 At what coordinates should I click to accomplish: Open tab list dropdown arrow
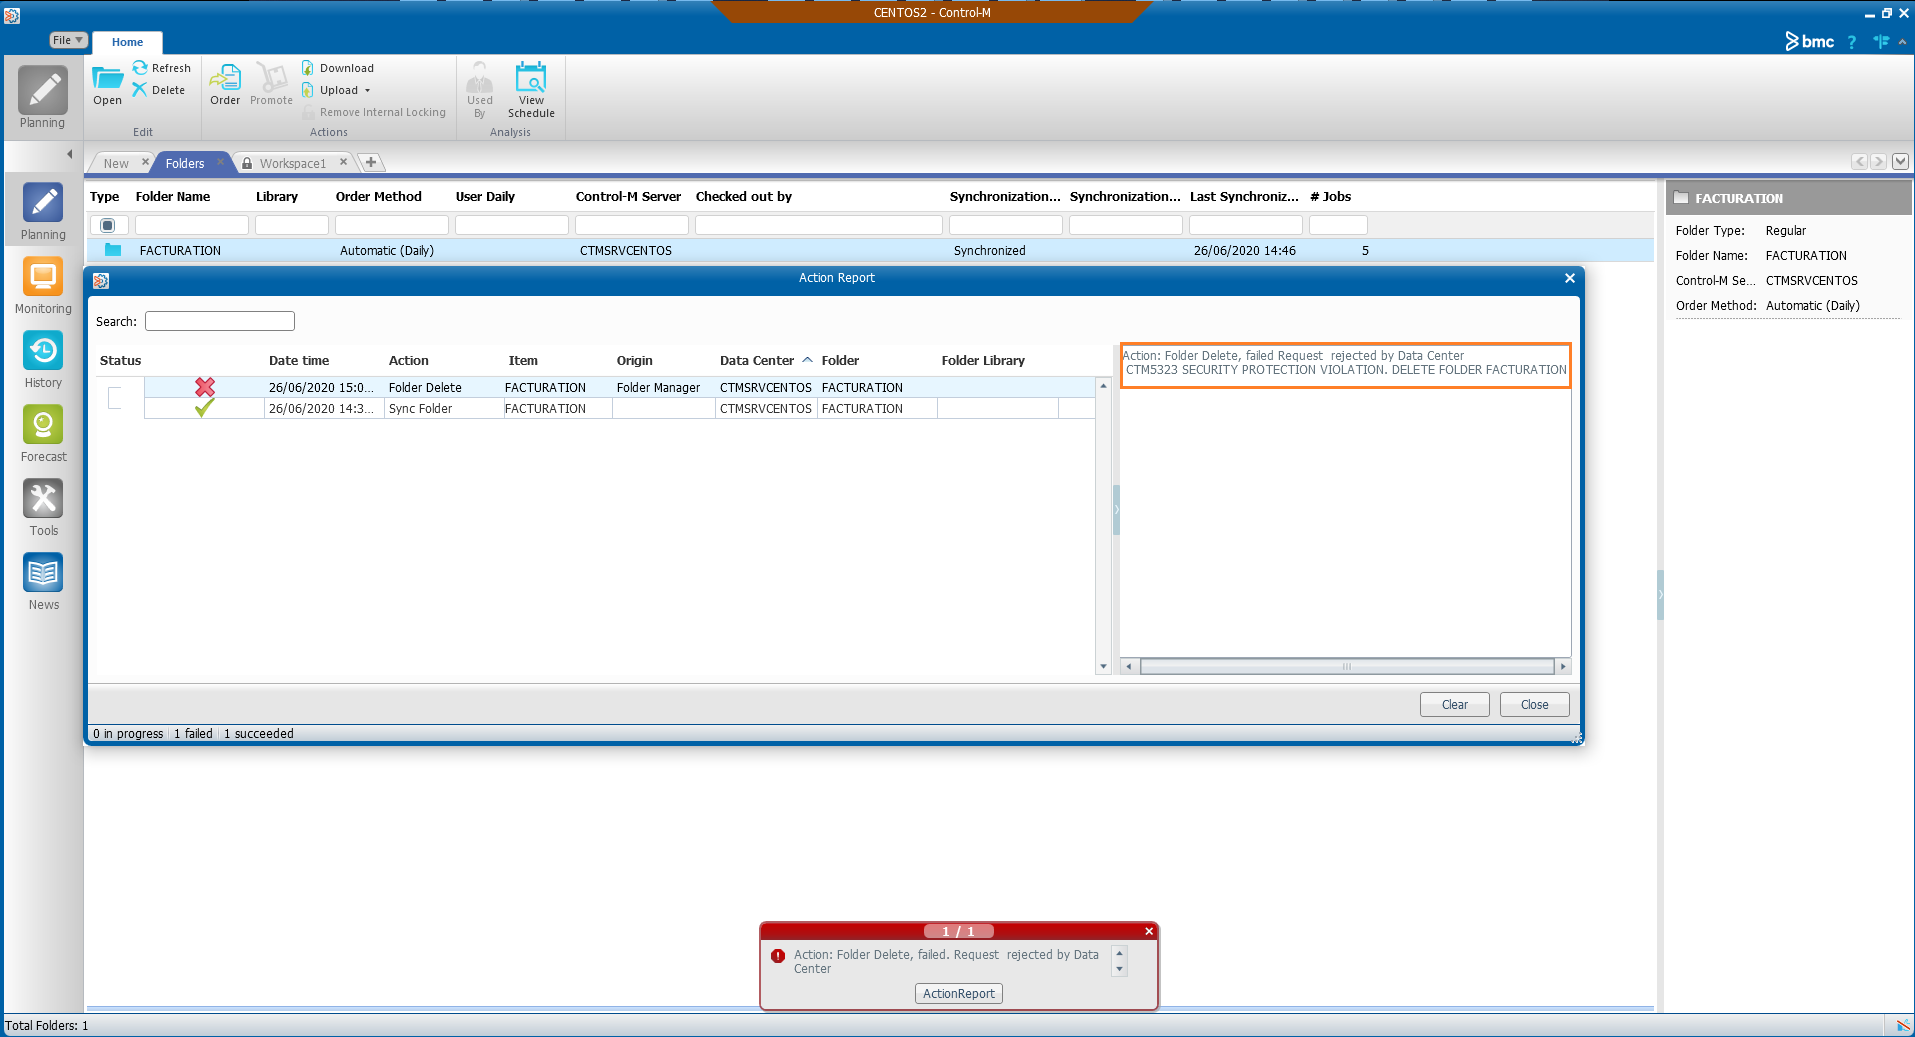click(1900, 162)
